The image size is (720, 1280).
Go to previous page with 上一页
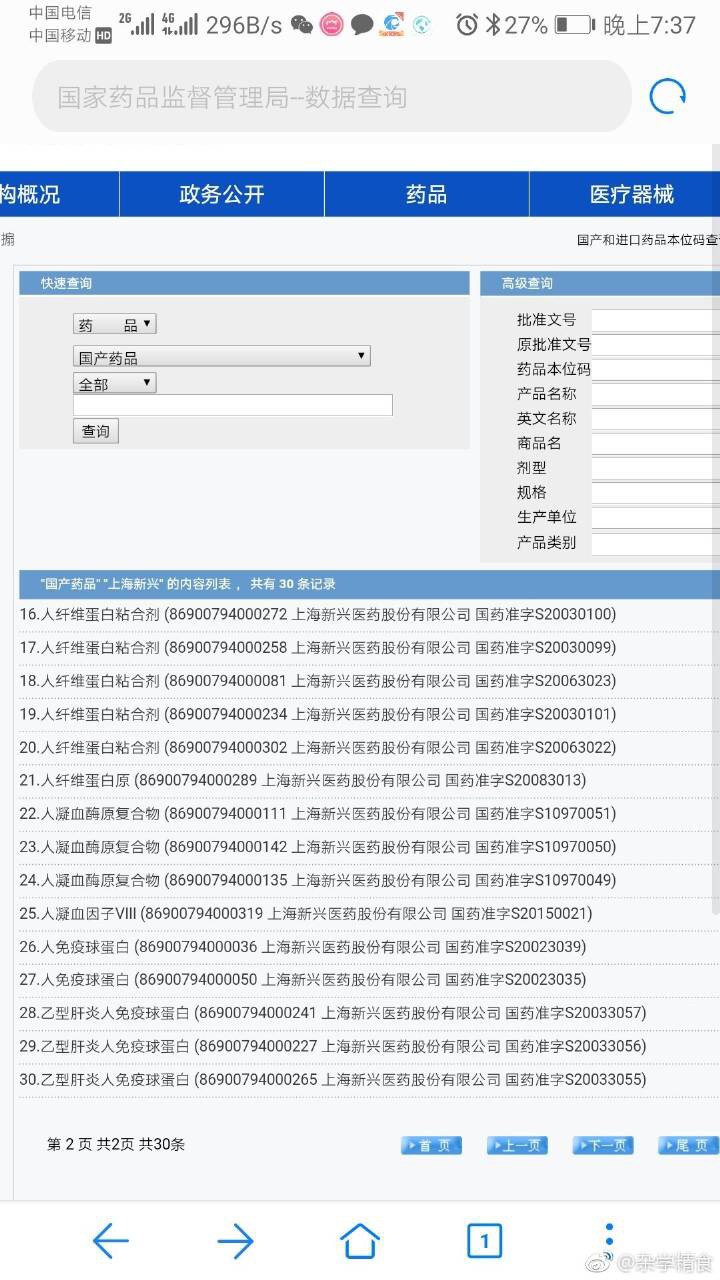click(517, 1146)
